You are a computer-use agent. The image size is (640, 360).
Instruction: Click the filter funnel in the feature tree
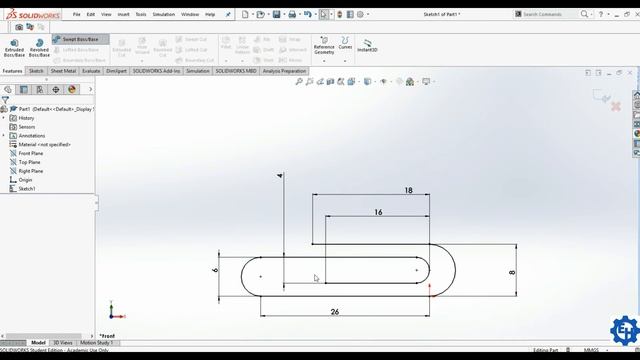(x=5, y=100)
